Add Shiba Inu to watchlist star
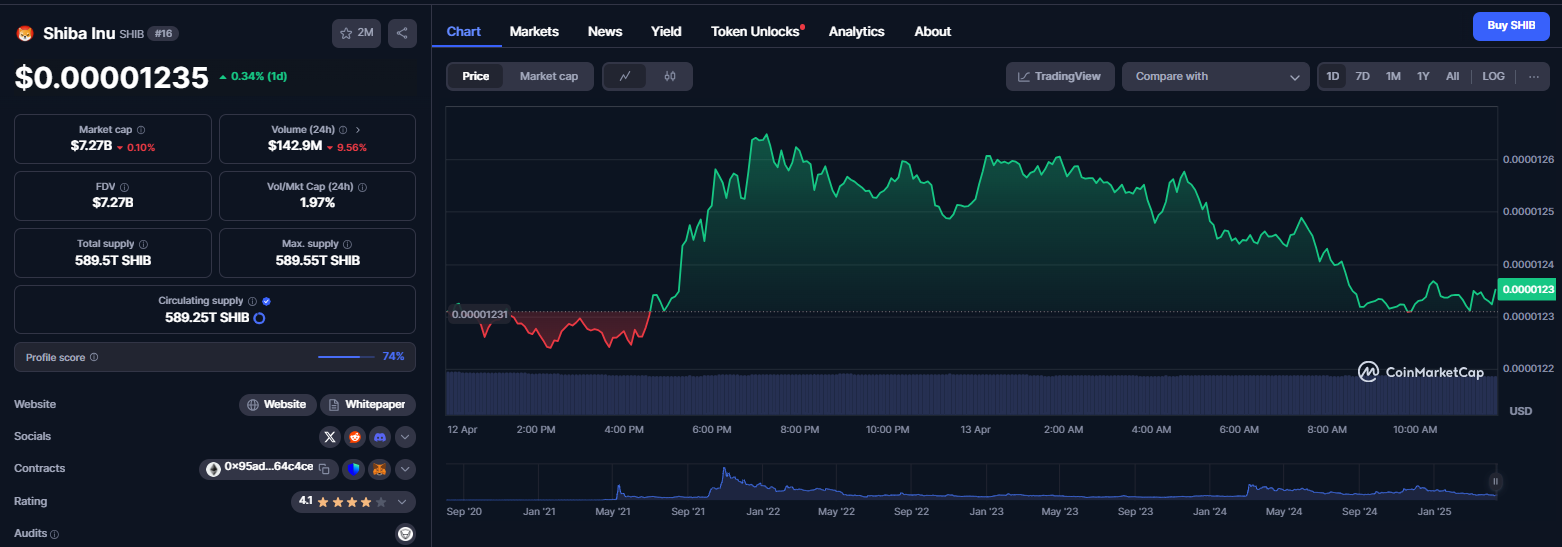Screen dimensions: 1562x547 (356, 33)
